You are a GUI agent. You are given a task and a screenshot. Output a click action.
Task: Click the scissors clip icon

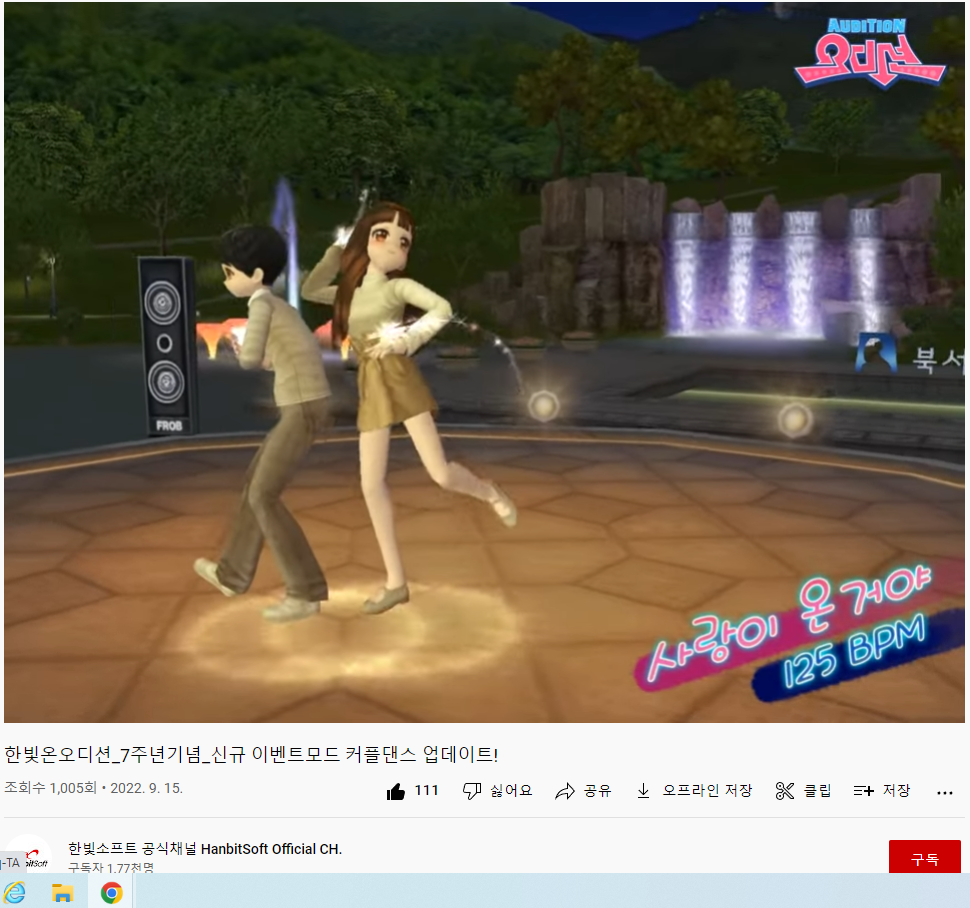coord(784,791)
